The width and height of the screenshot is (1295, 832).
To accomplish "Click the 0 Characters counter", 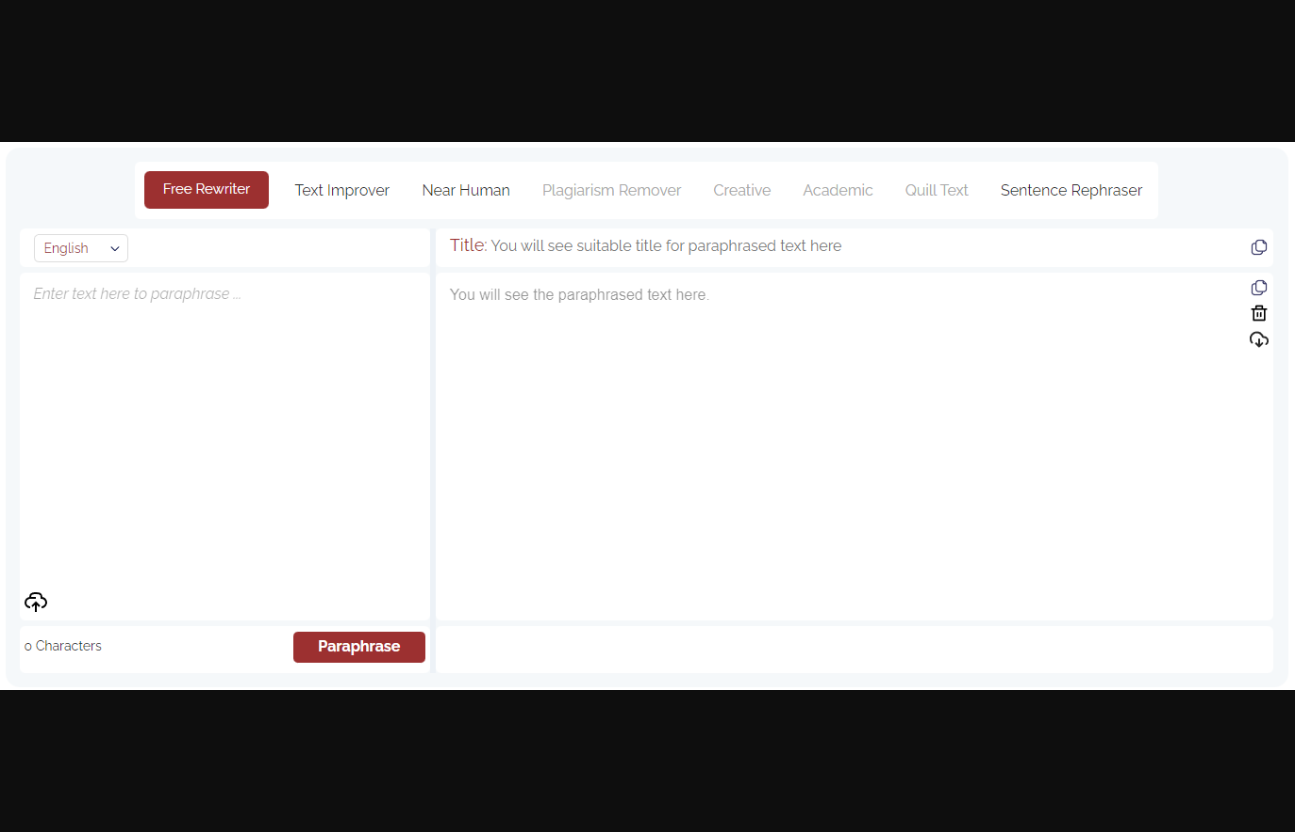I will (x=63, y=646).
